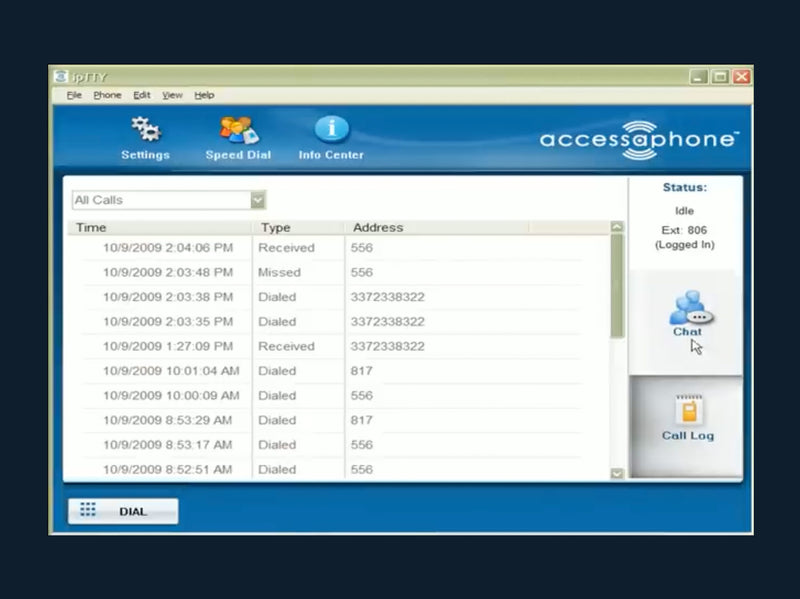Screen dimensions: 800x599
Task: Minimize the ipTTY window
Action: (698, 77)
